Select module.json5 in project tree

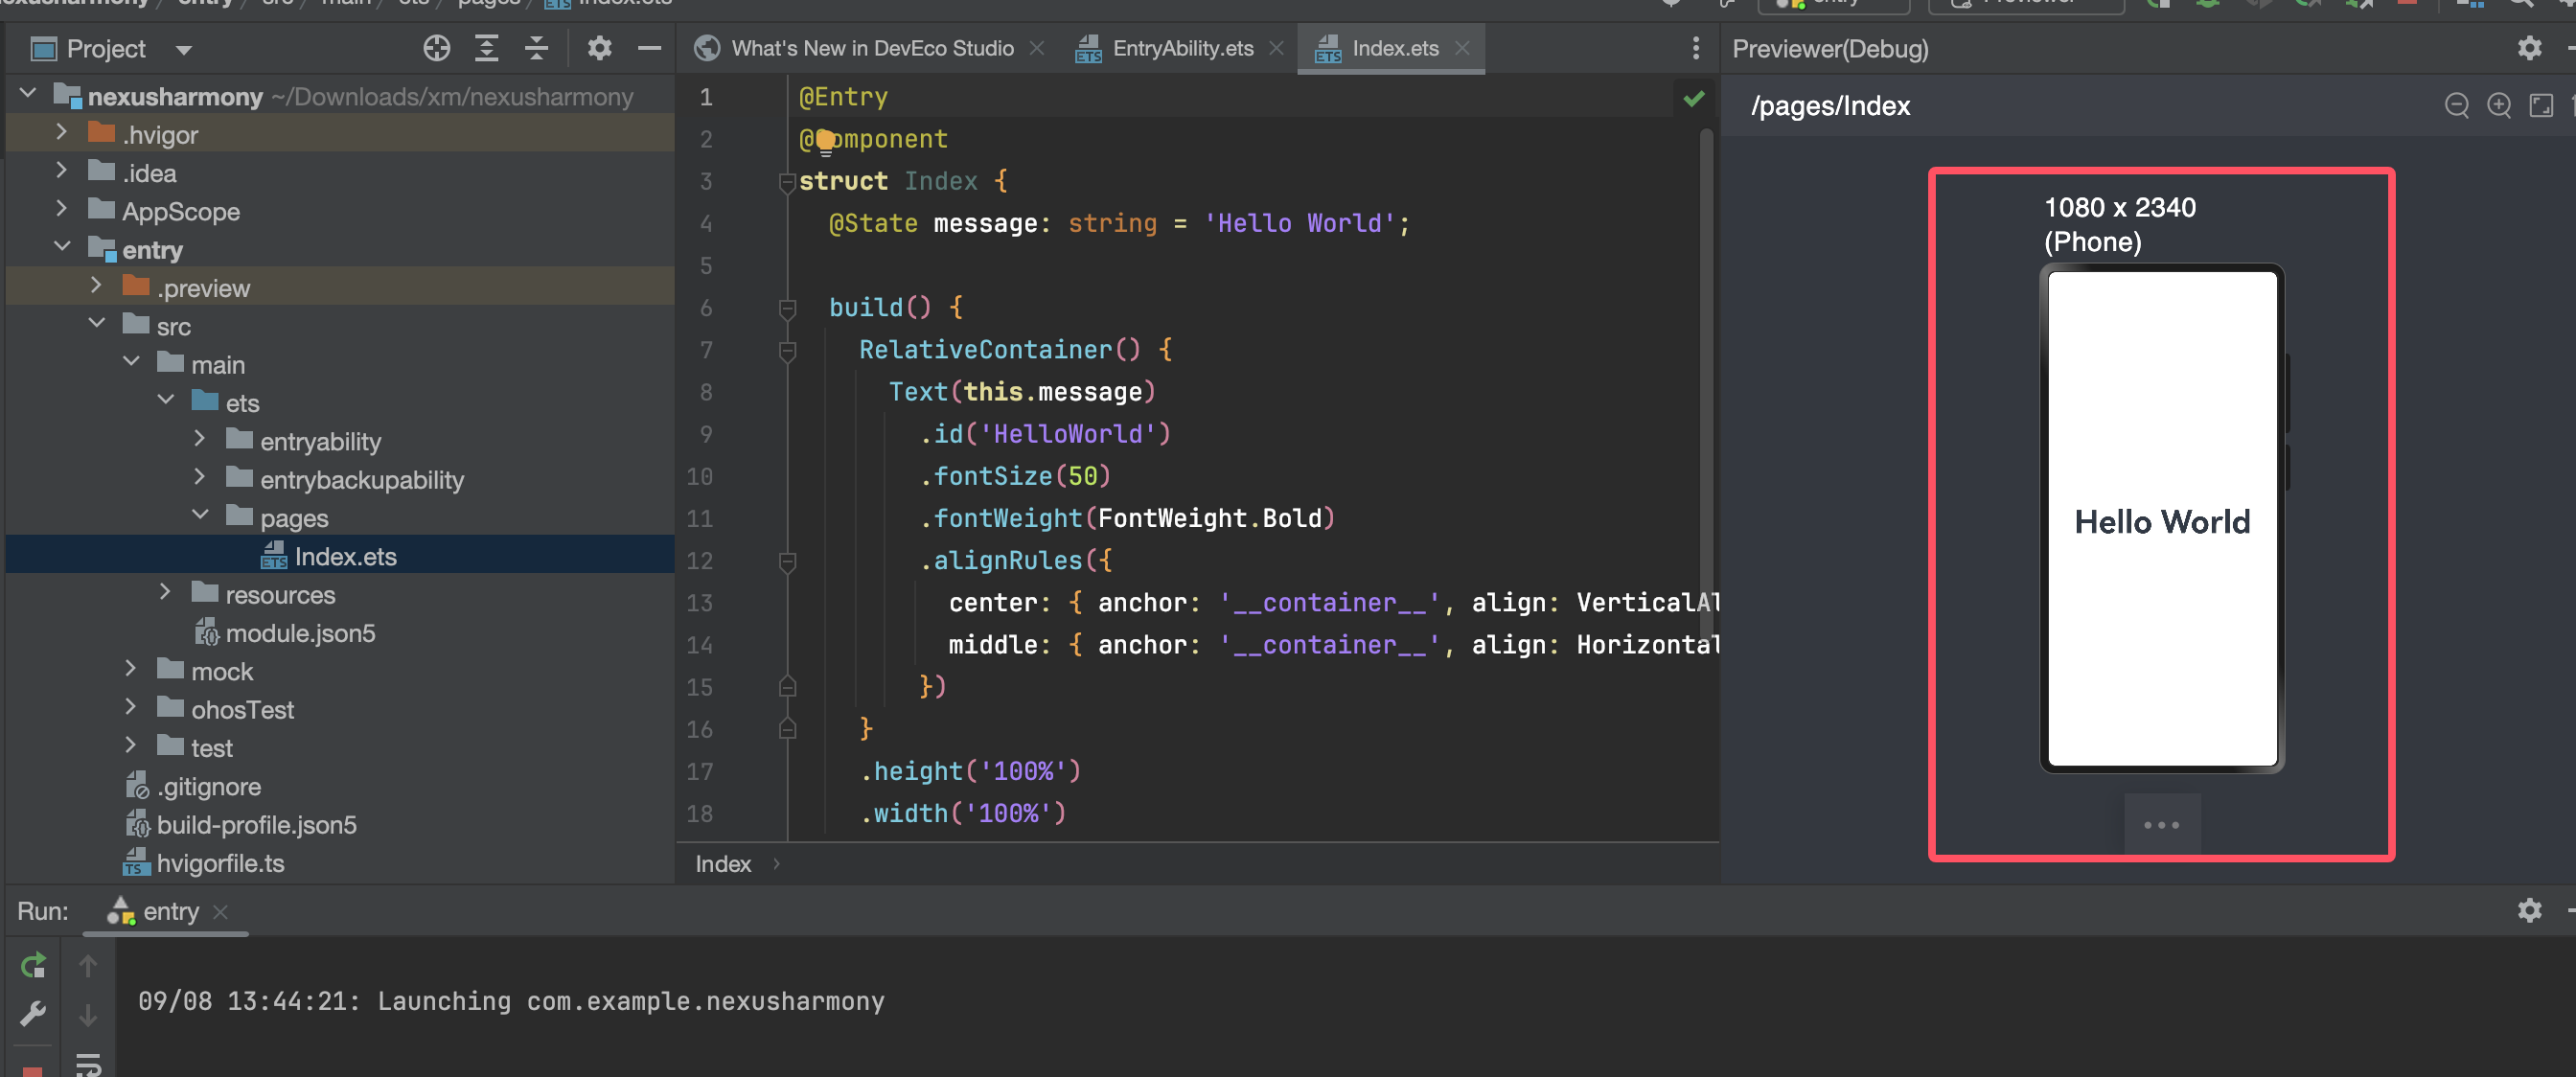point(299,633)
